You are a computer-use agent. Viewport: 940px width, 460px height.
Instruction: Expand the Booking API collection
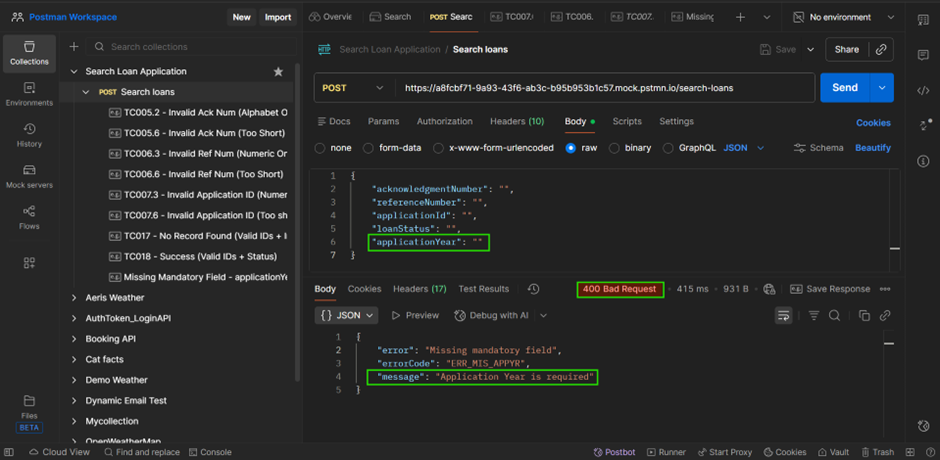coord(74,339)
